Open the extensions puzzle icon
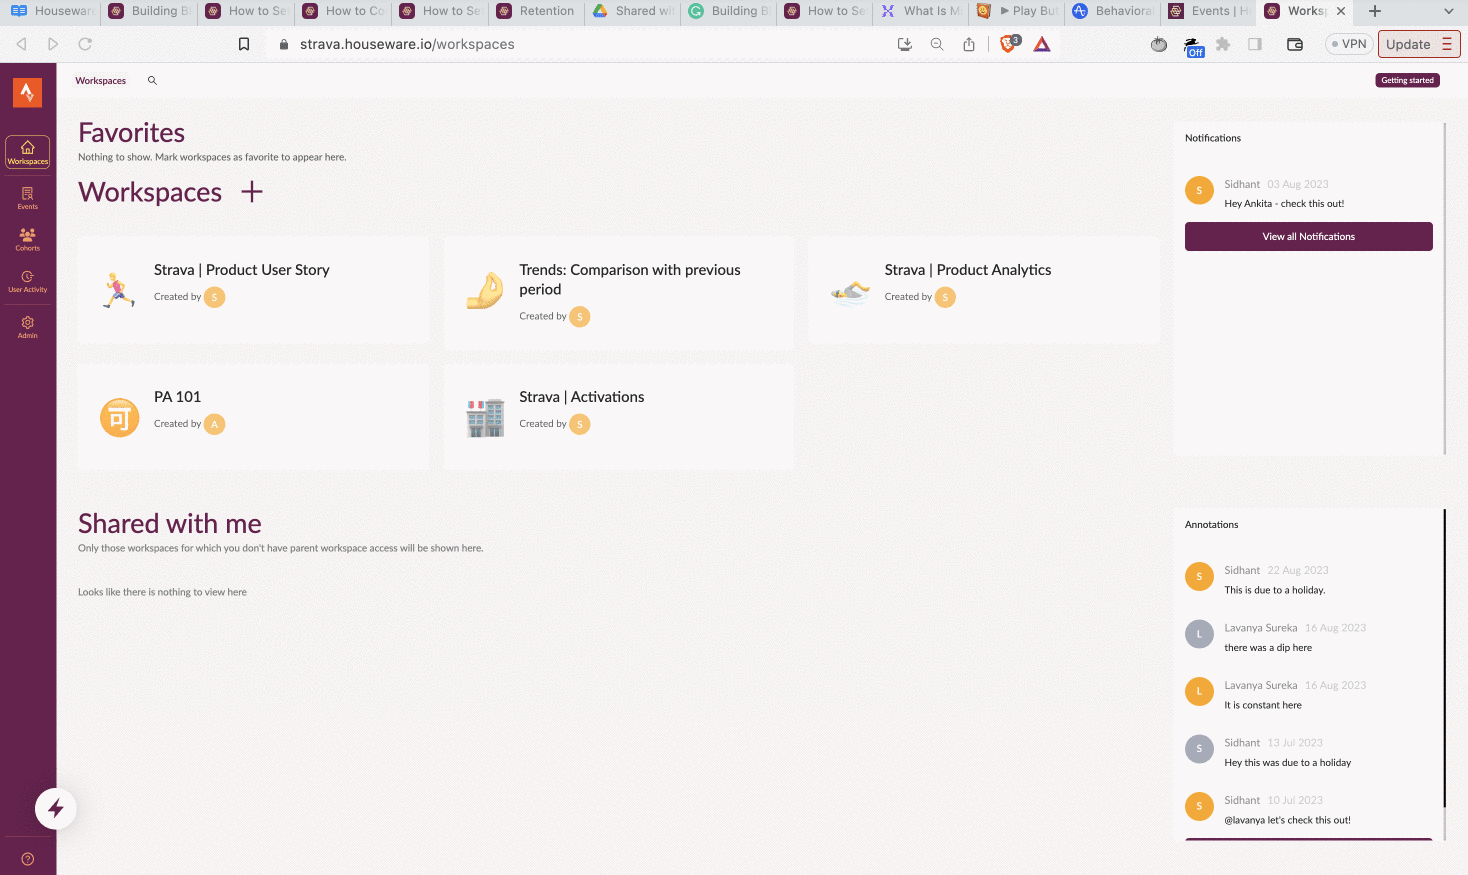The height and width of the screenshot is (875, 1468). point(1223,44)
